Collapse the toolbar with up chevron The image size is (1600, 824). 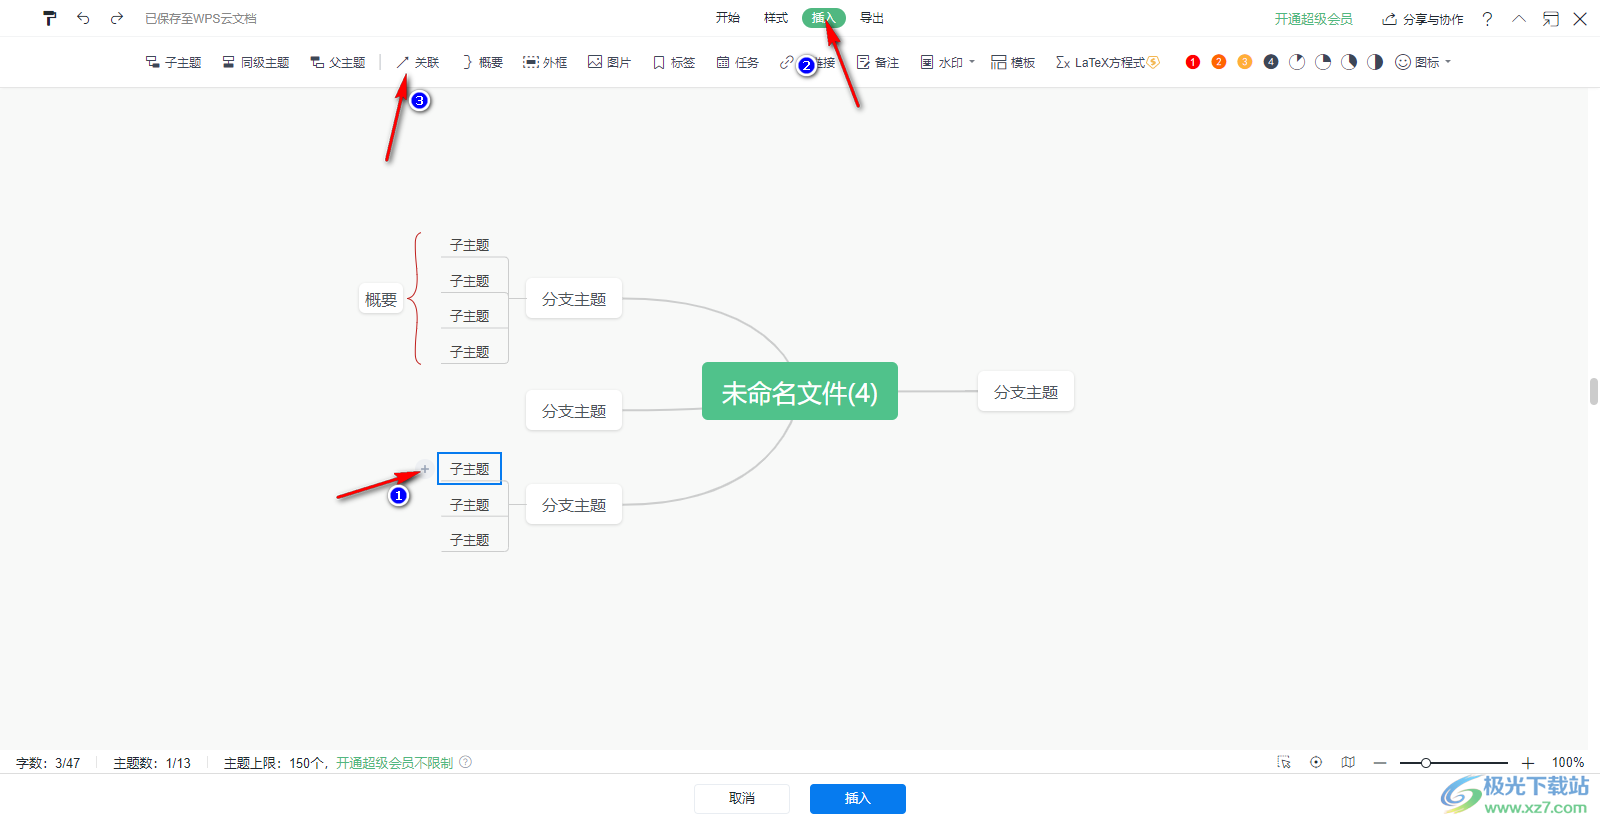click(1519, 18)
